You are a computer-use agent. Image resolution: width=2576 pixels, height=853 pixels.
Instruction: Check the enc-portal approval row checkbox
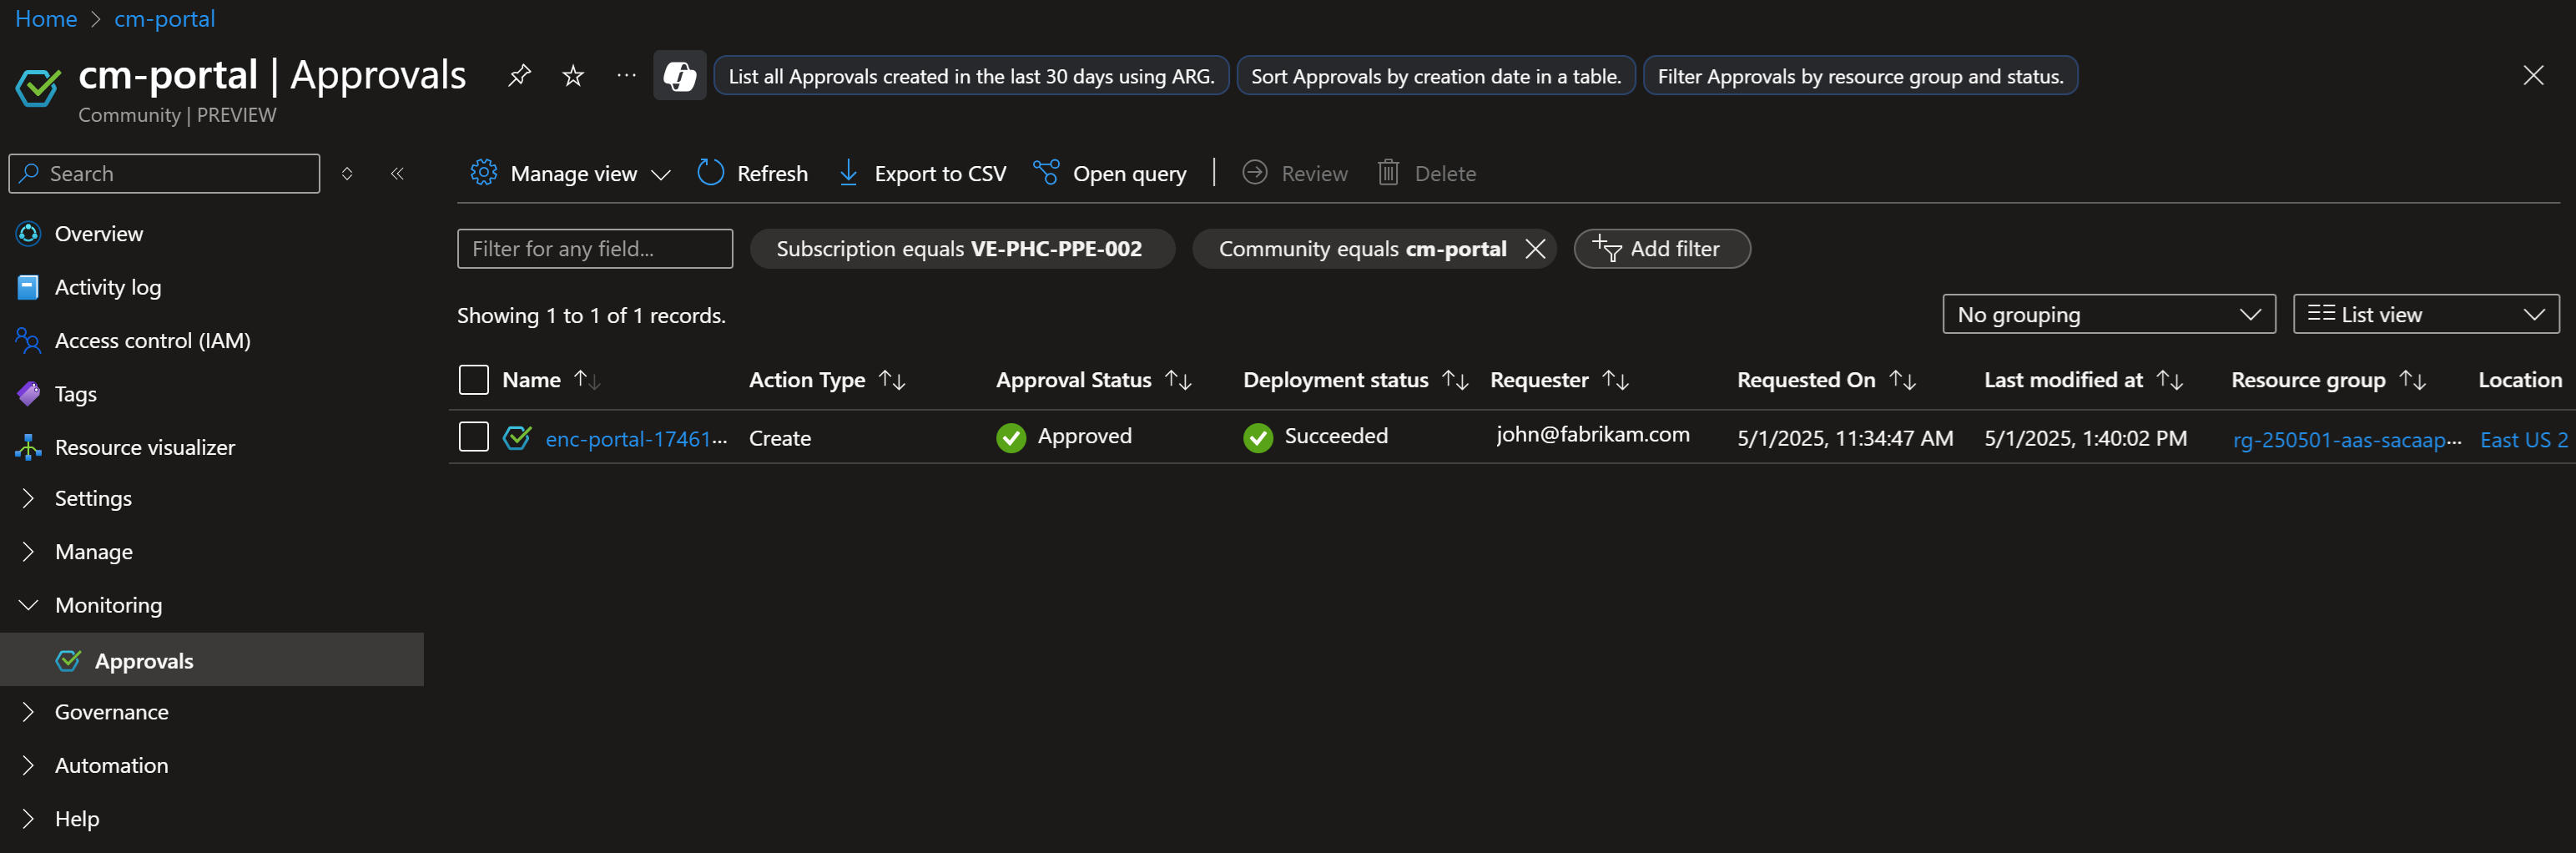pyautogui.click(x=473, y=437)
